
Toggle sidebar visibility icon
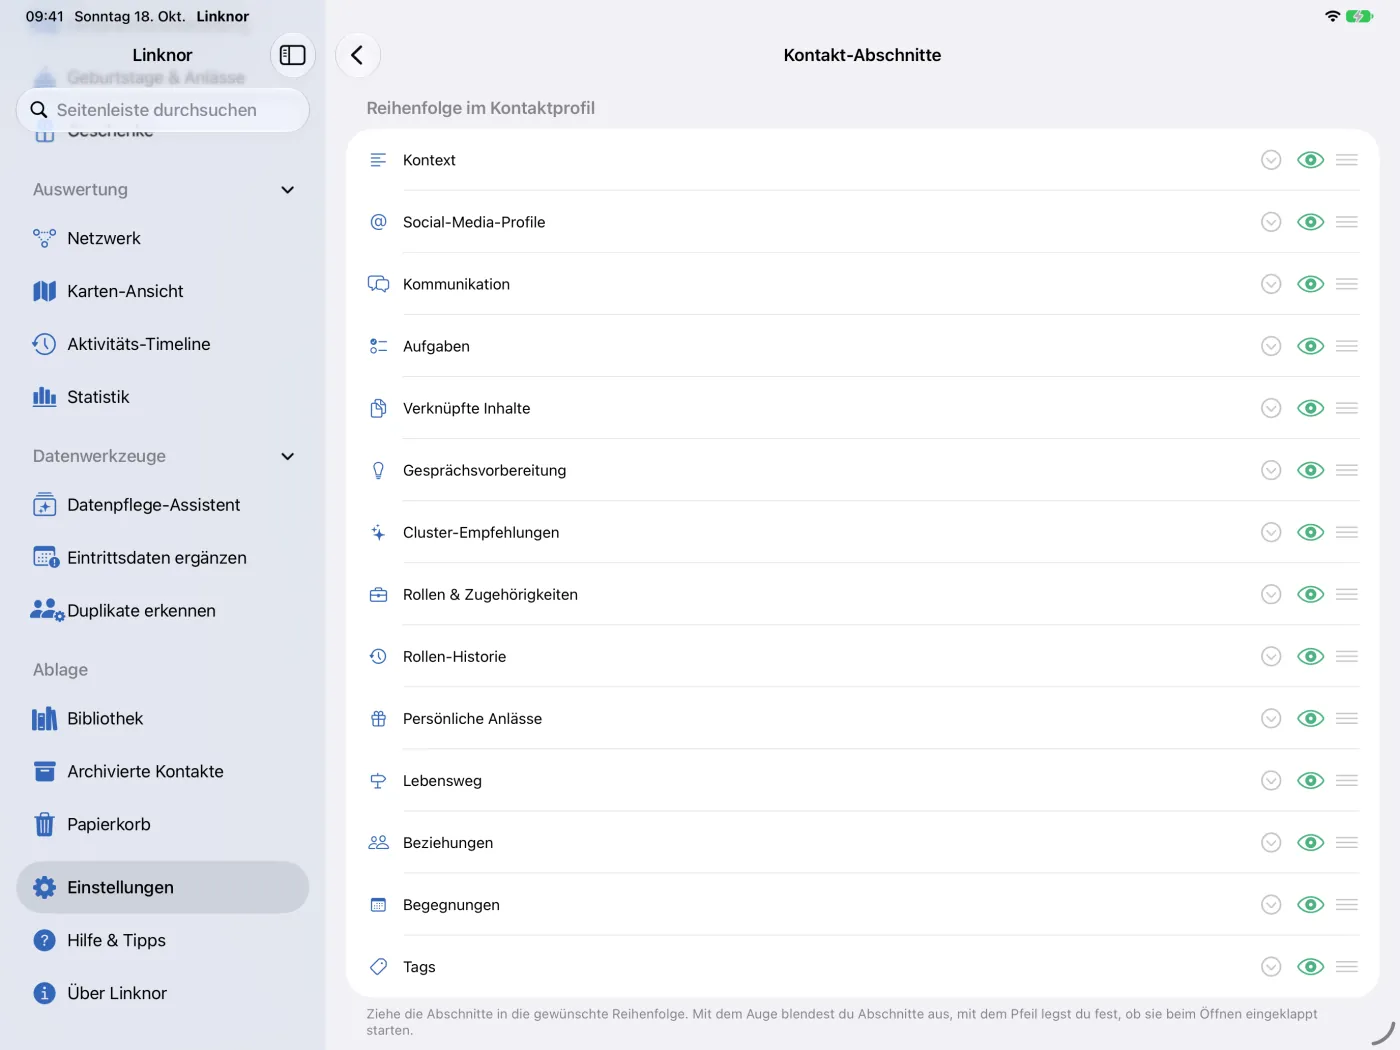[x=293, y=55]
